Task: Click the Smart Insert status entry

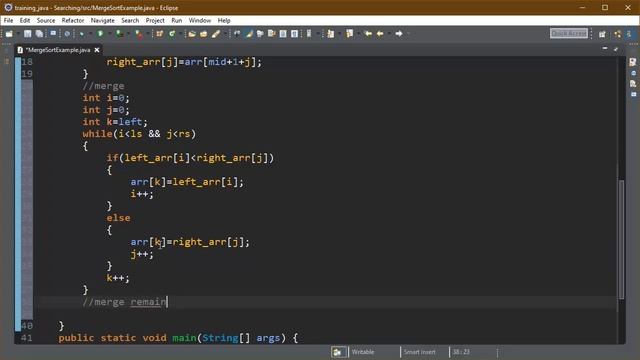Action: pos(420,352)
